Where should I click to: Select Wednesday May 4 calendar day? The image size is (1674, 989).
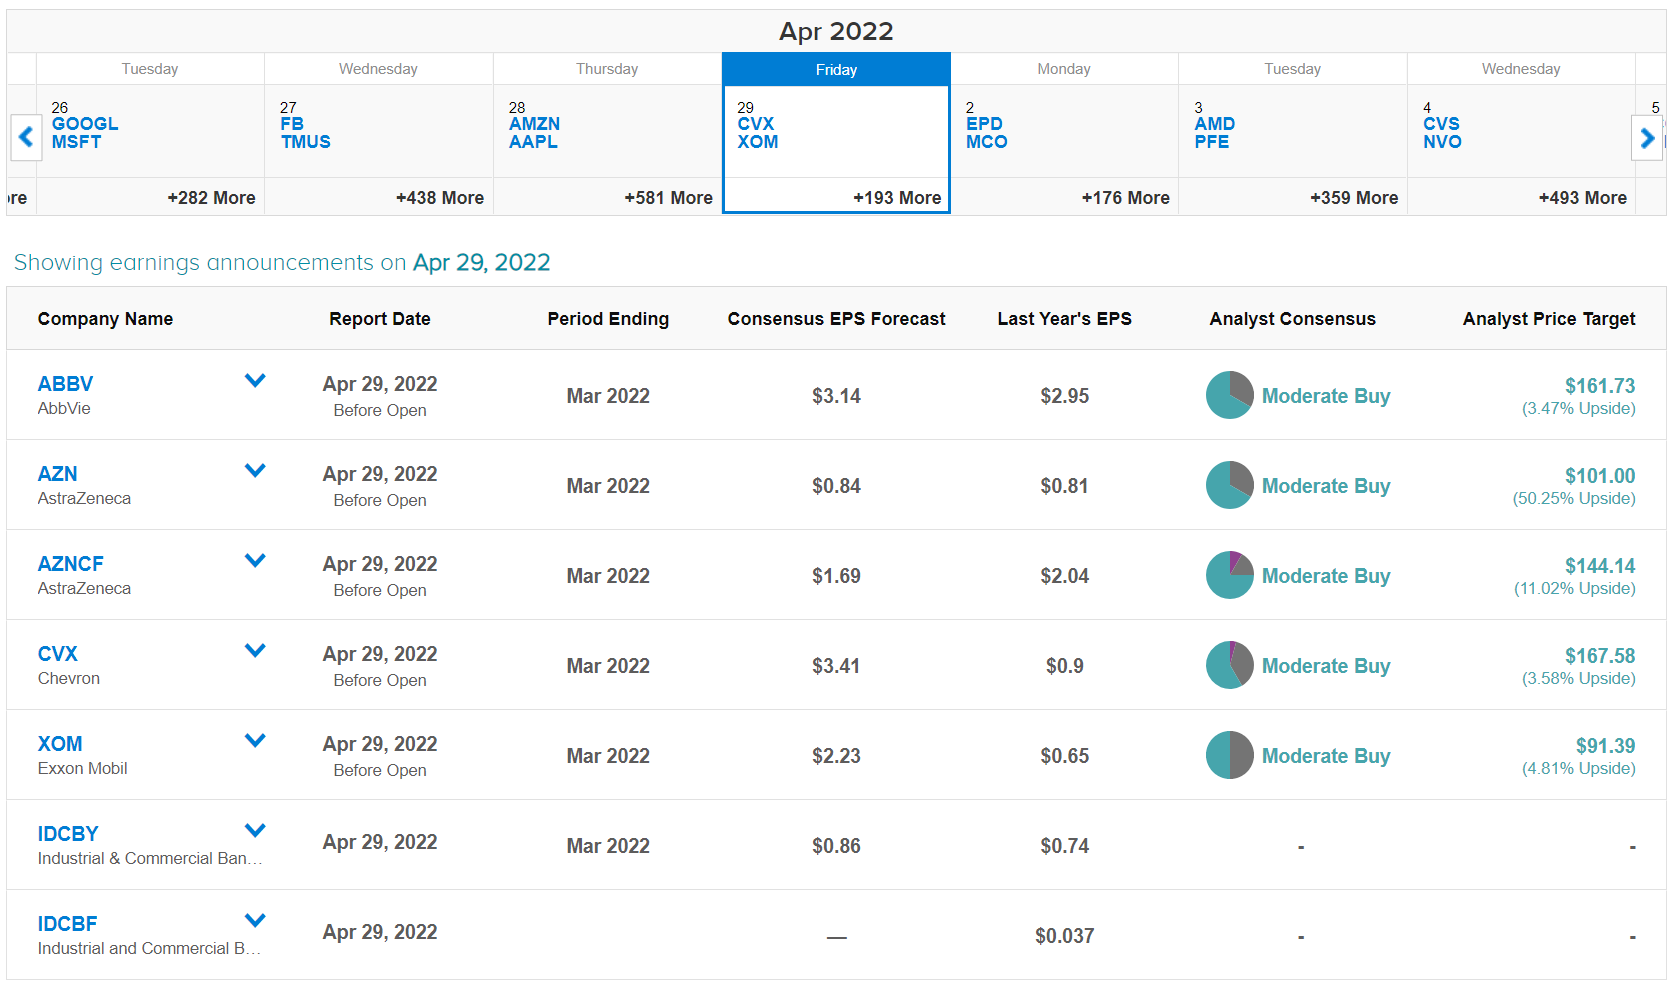click(1522, 133)
